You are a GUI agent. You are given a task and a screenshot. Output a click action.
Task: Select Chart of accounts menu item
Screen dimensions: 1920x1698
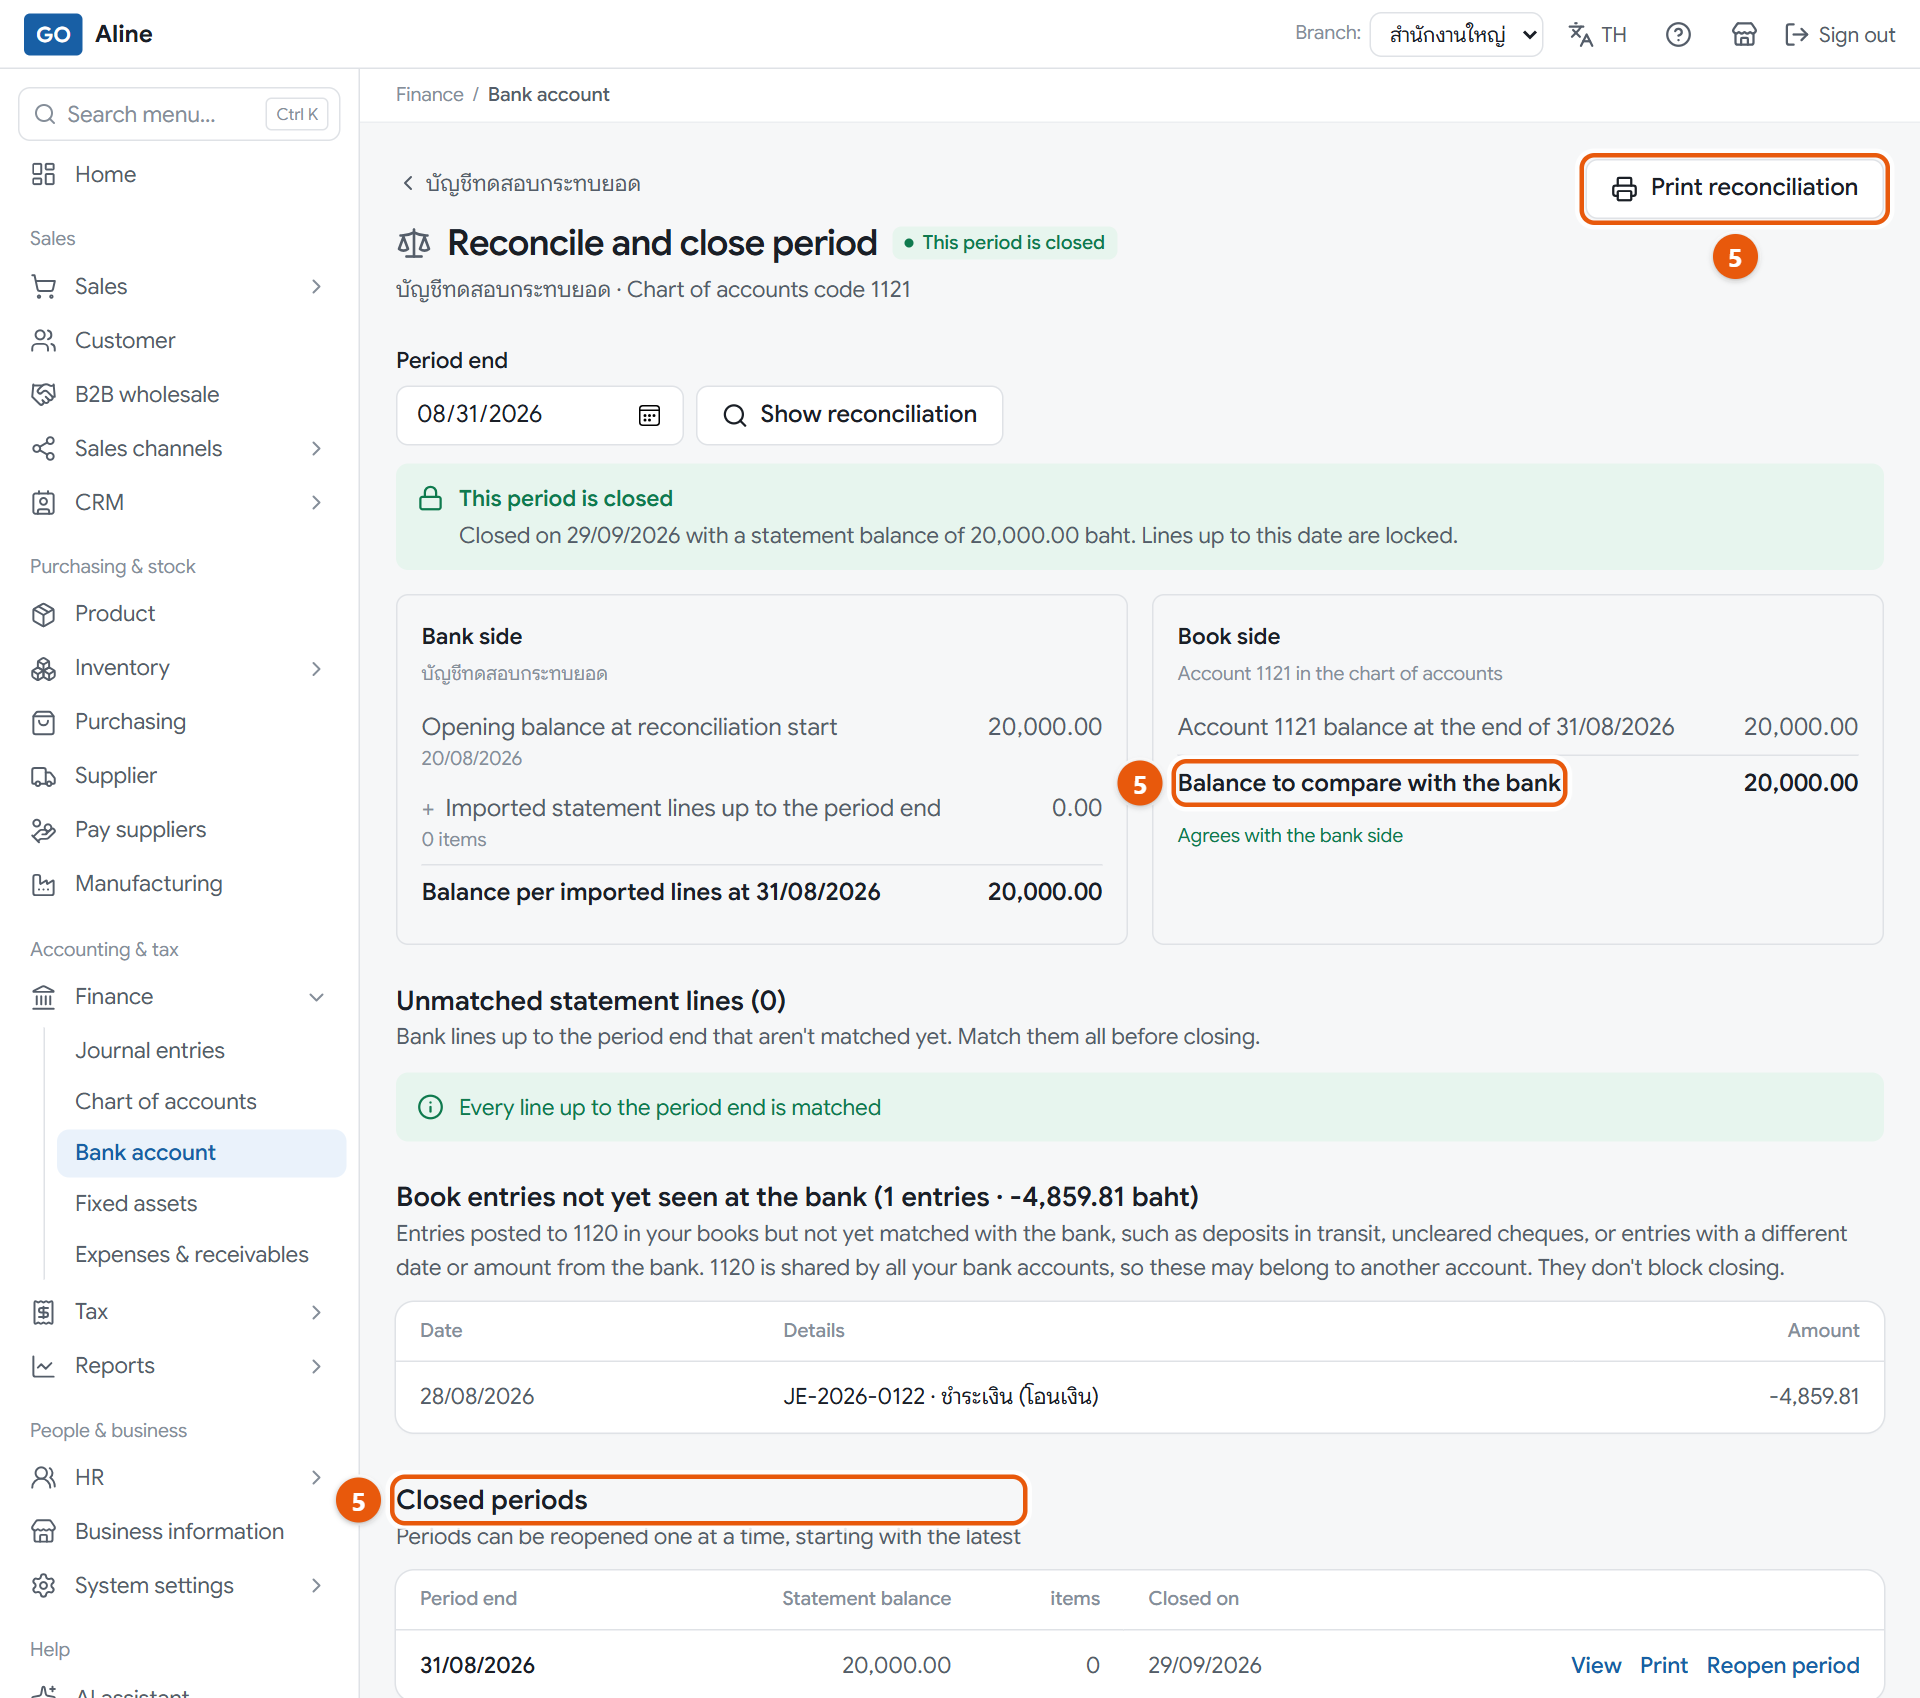(x=166, y=1101)
